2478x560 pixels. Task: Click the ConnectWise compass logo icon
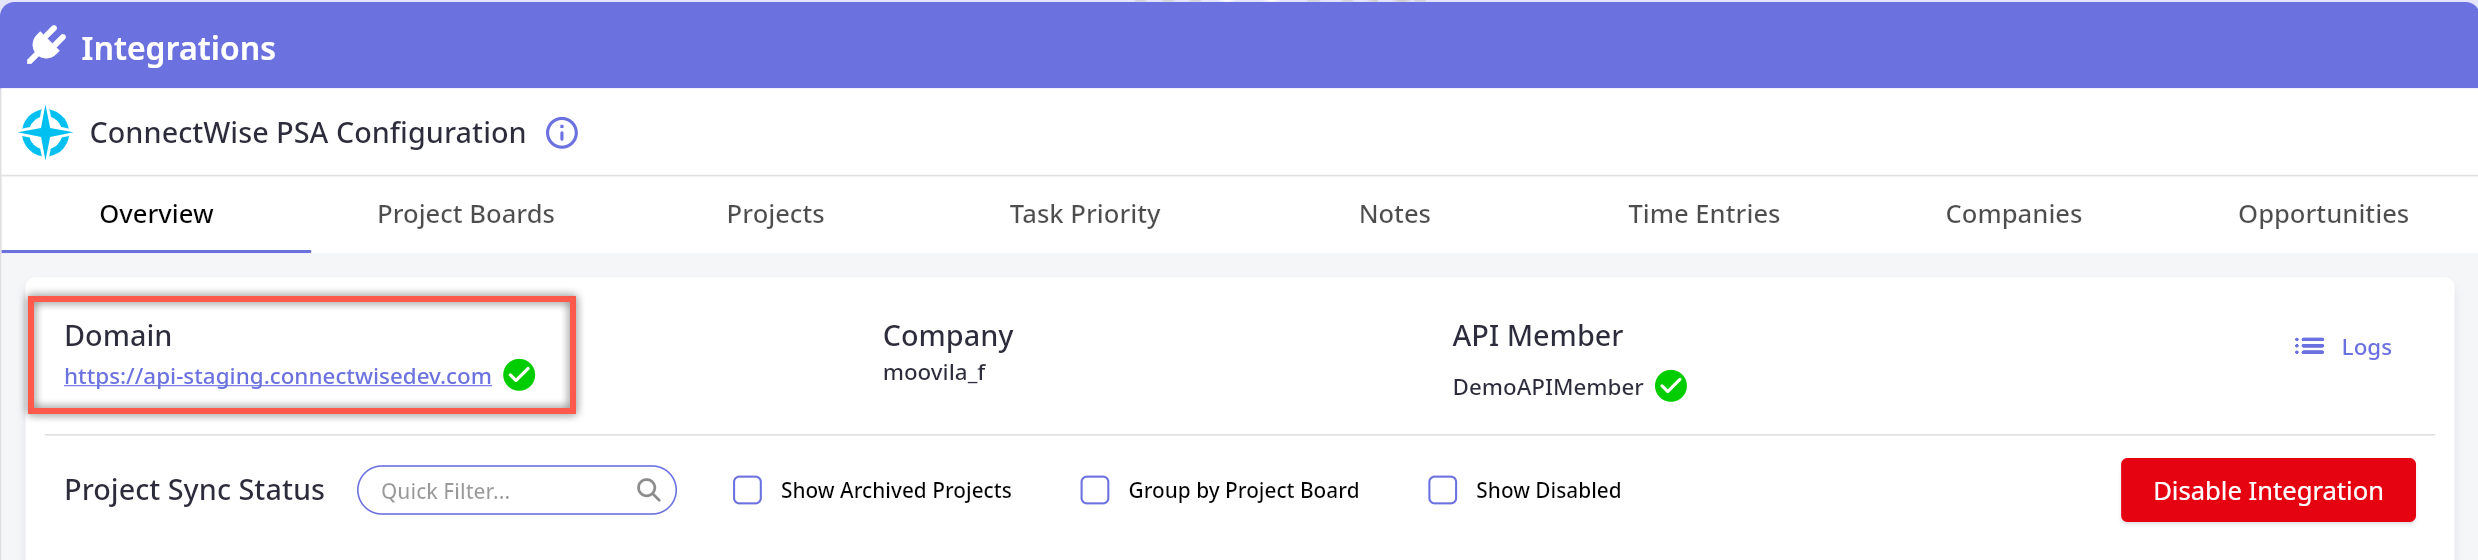coord(46,133)
